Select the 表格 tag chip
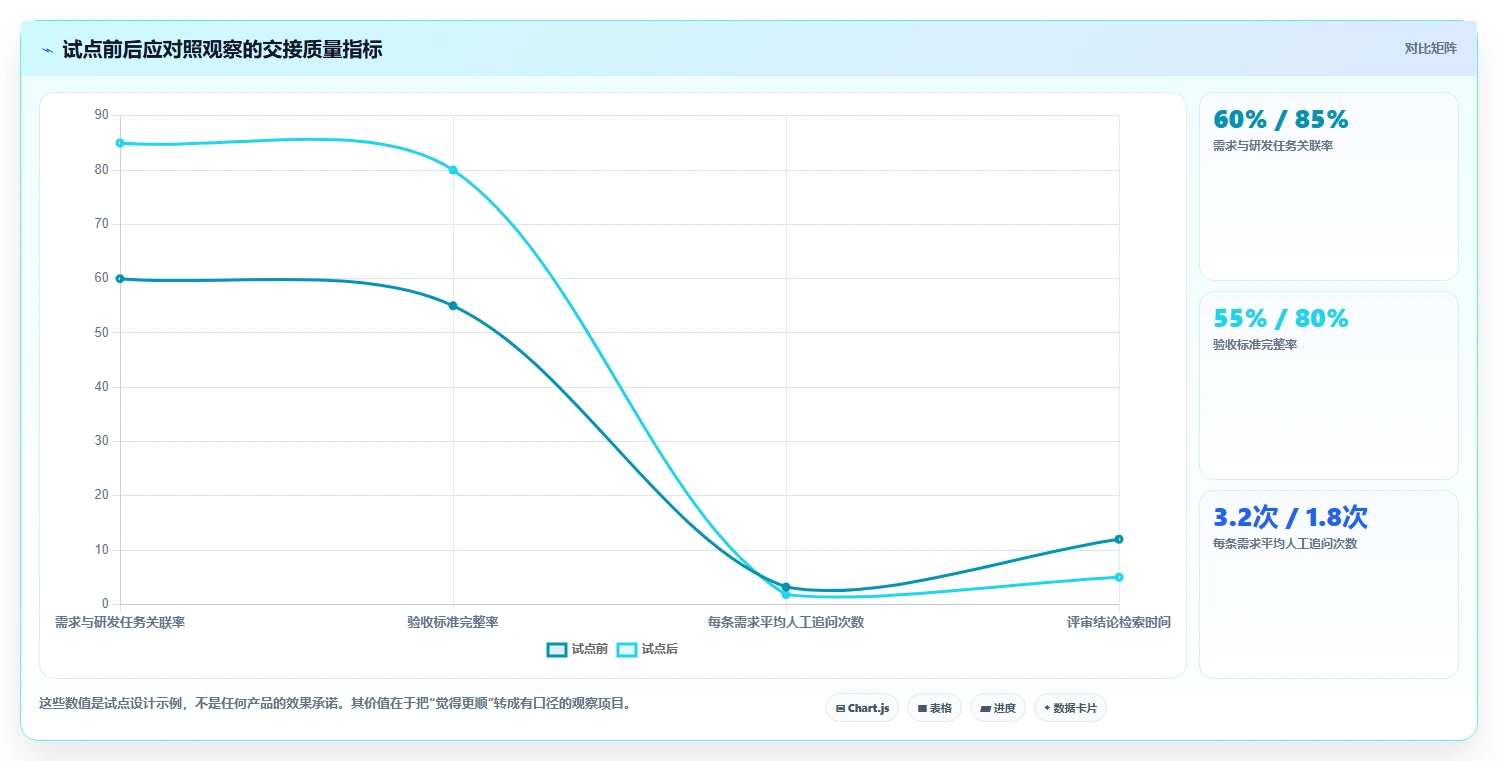 (x=934, y=708)
